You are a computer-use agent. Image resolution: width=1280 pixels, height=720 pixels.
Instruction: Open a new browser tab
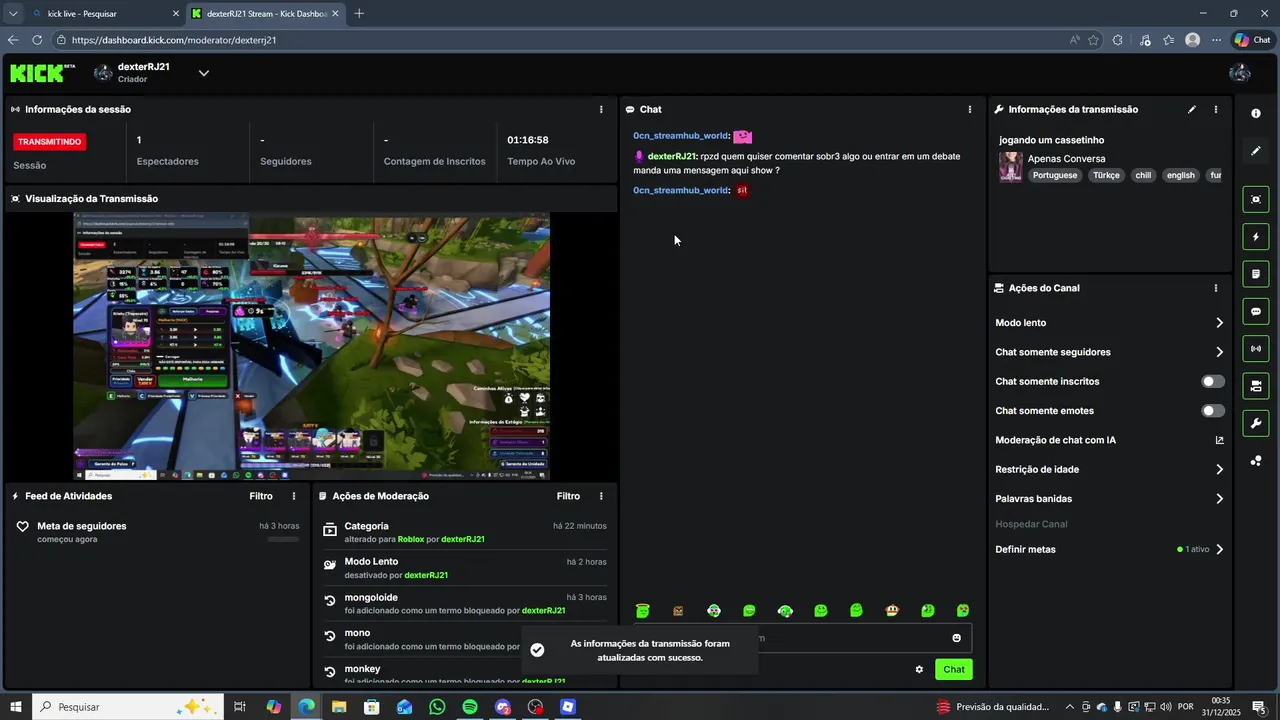(359, 13)
